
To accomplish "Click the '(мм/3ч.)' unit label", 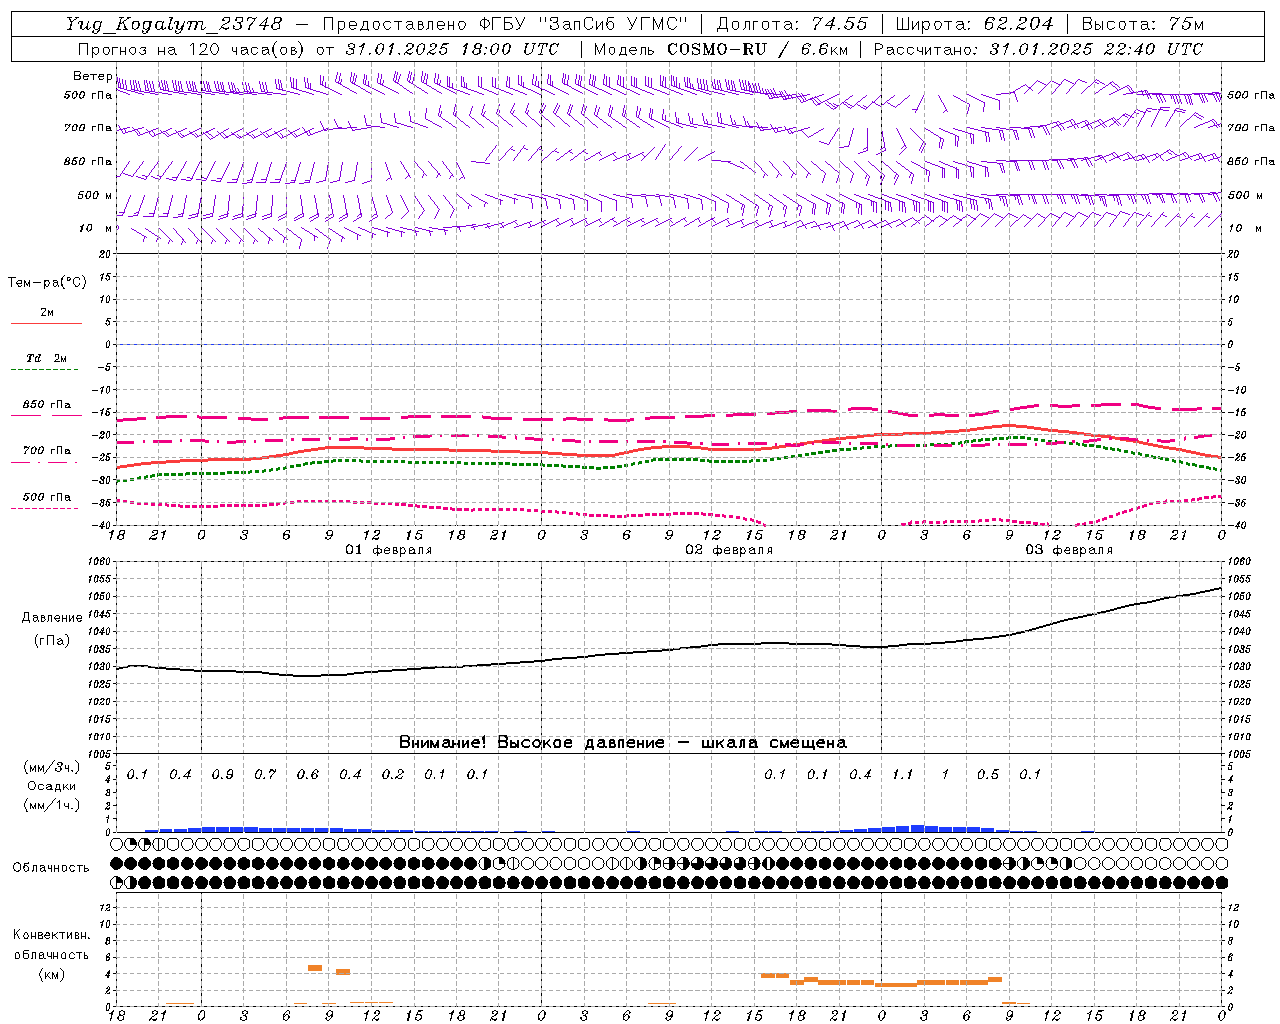I will [x=52, y=768].
